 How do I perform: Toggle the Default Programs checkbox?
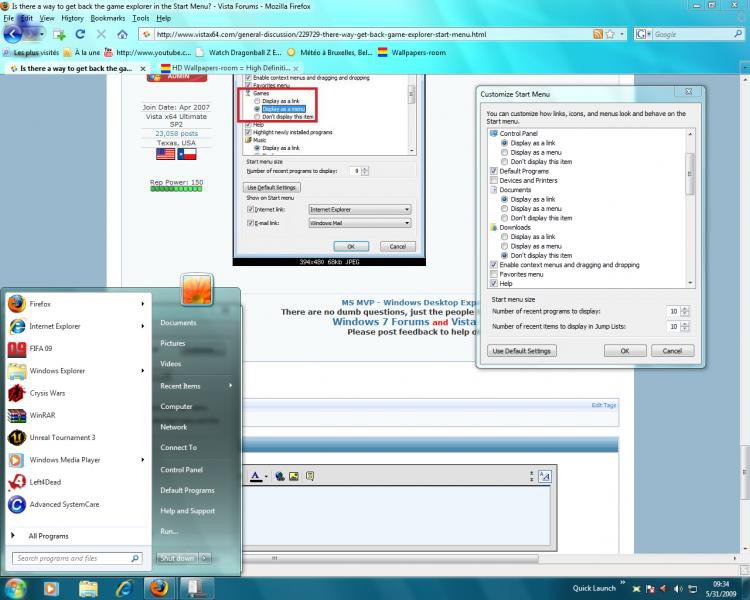point(494,171)
